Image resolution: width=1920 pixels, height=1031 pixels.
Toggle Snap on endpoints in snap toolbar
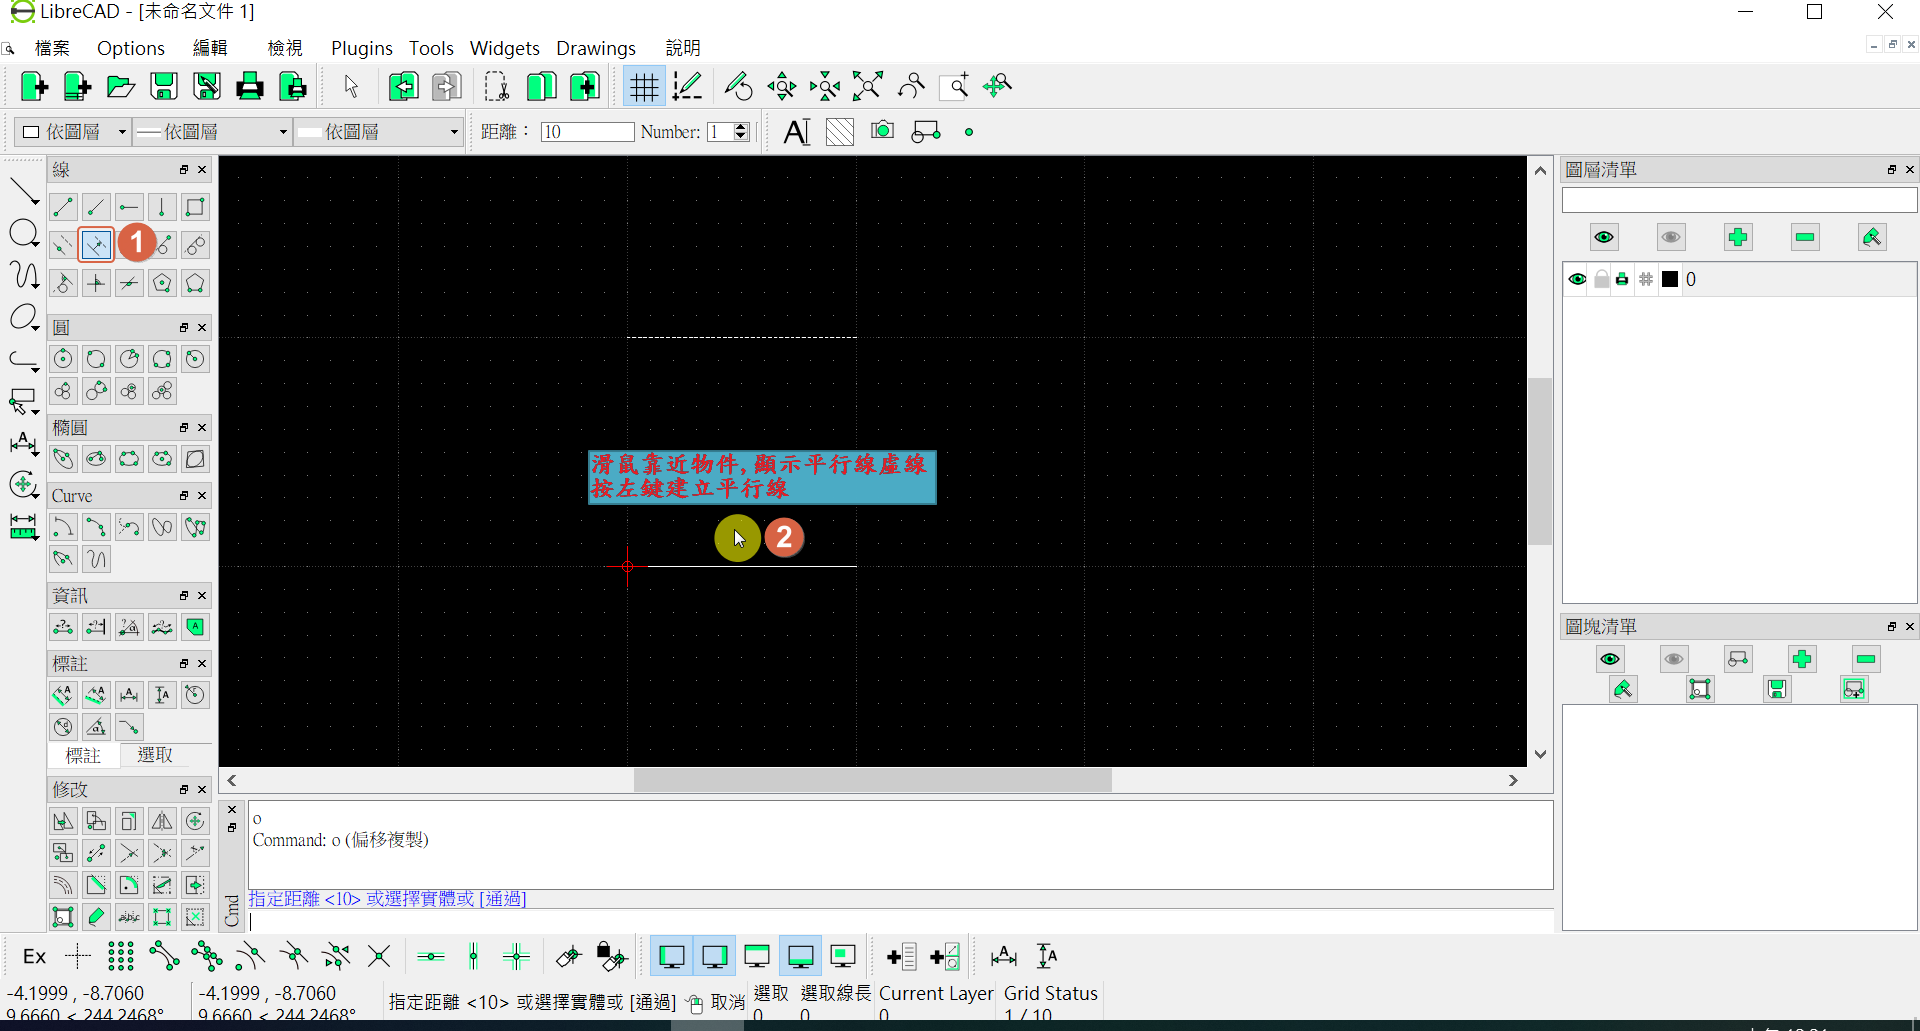164,957
